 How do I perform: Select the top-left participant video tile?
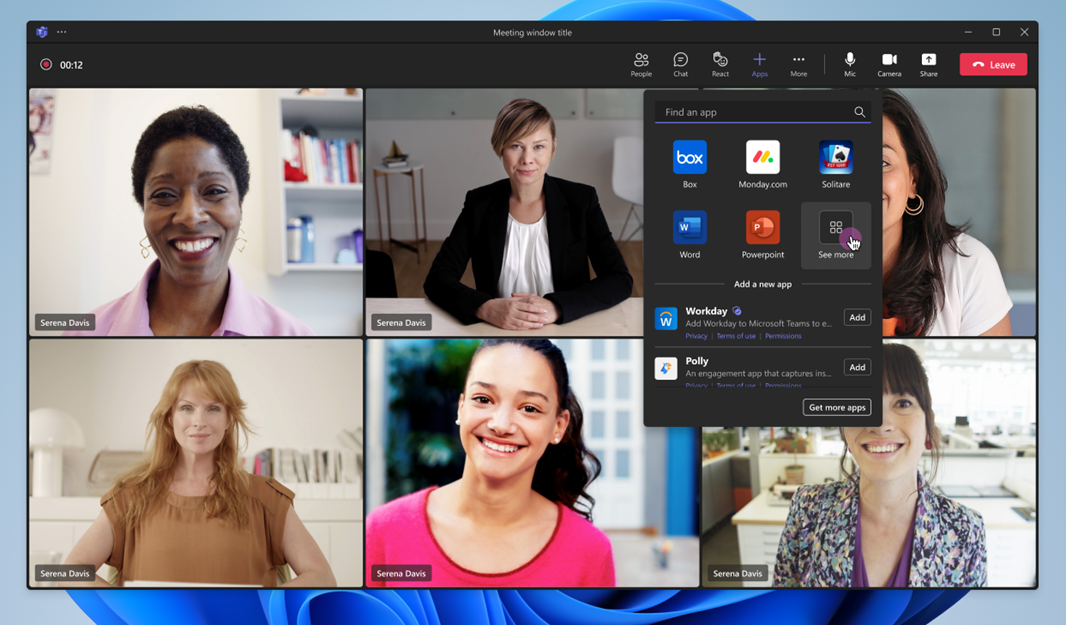[196, 212]
